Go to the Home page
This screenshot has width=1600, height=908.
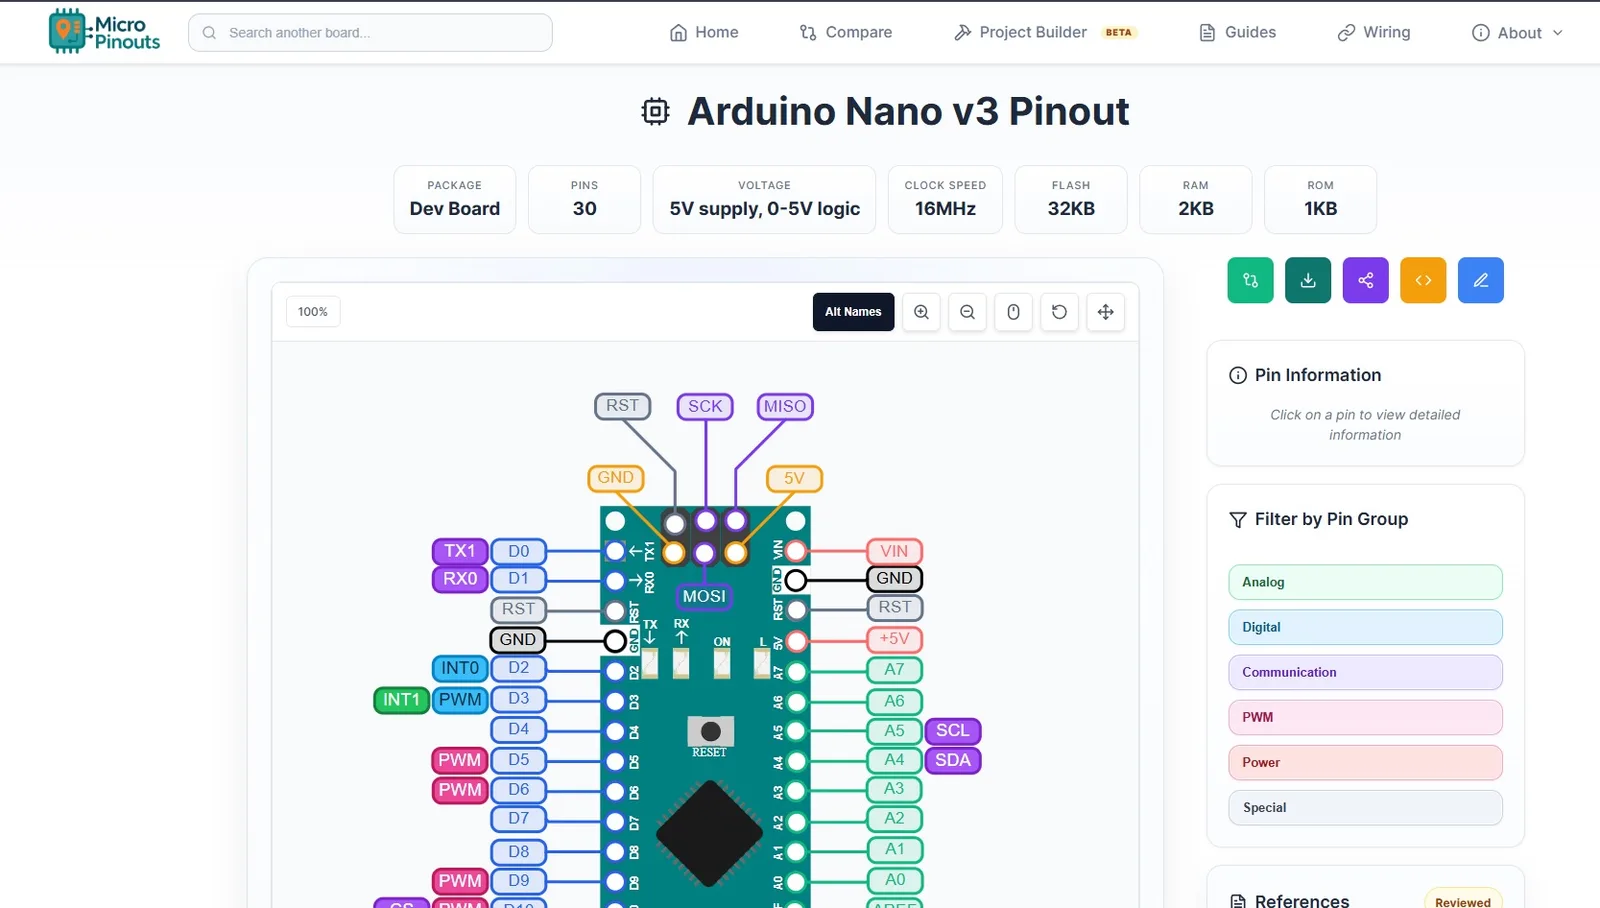tap(704, 33)
